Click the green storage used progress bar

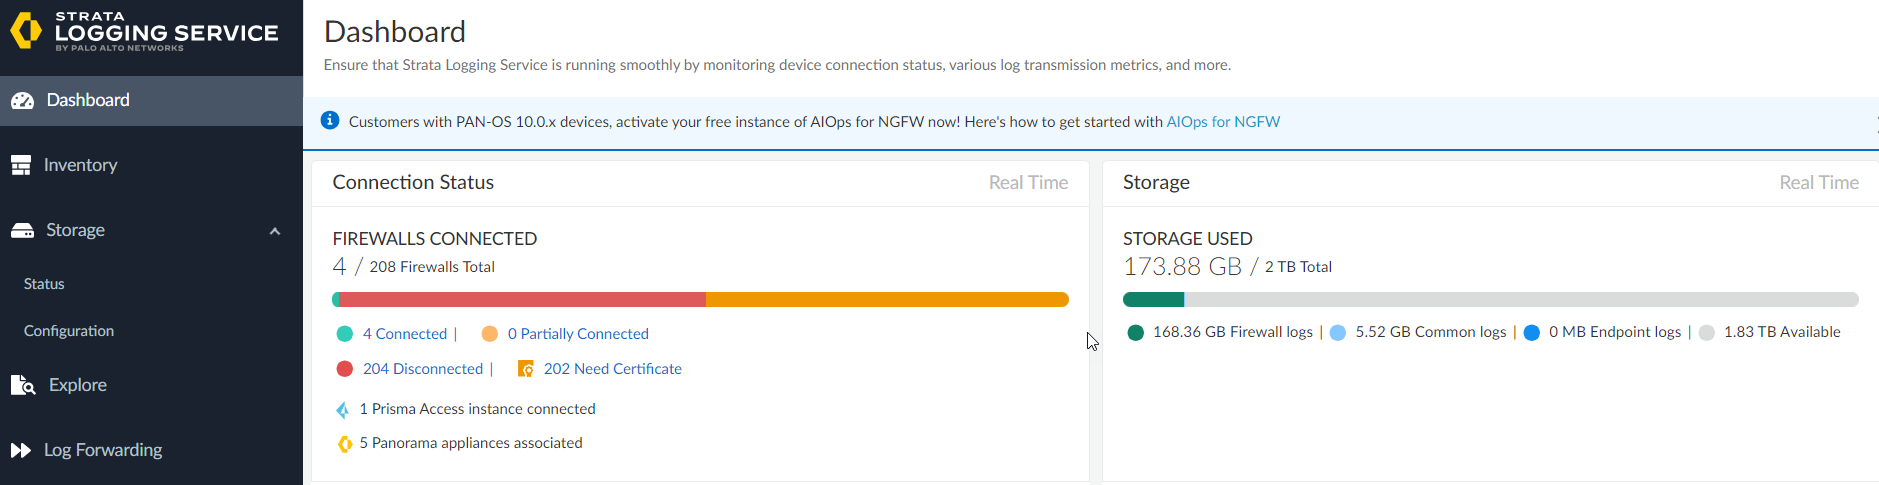1153,299
